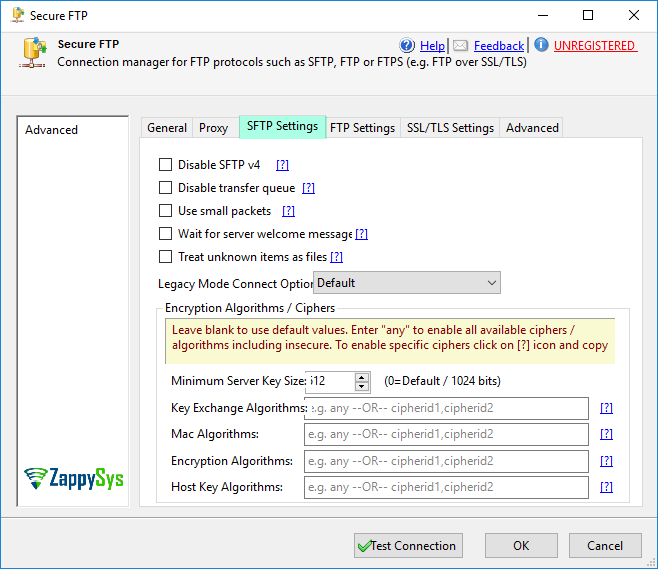Click the yellow cipher instructions note
Image resolution: width=658 pixels, height=569 pixels.
click(x=390, y=341)
